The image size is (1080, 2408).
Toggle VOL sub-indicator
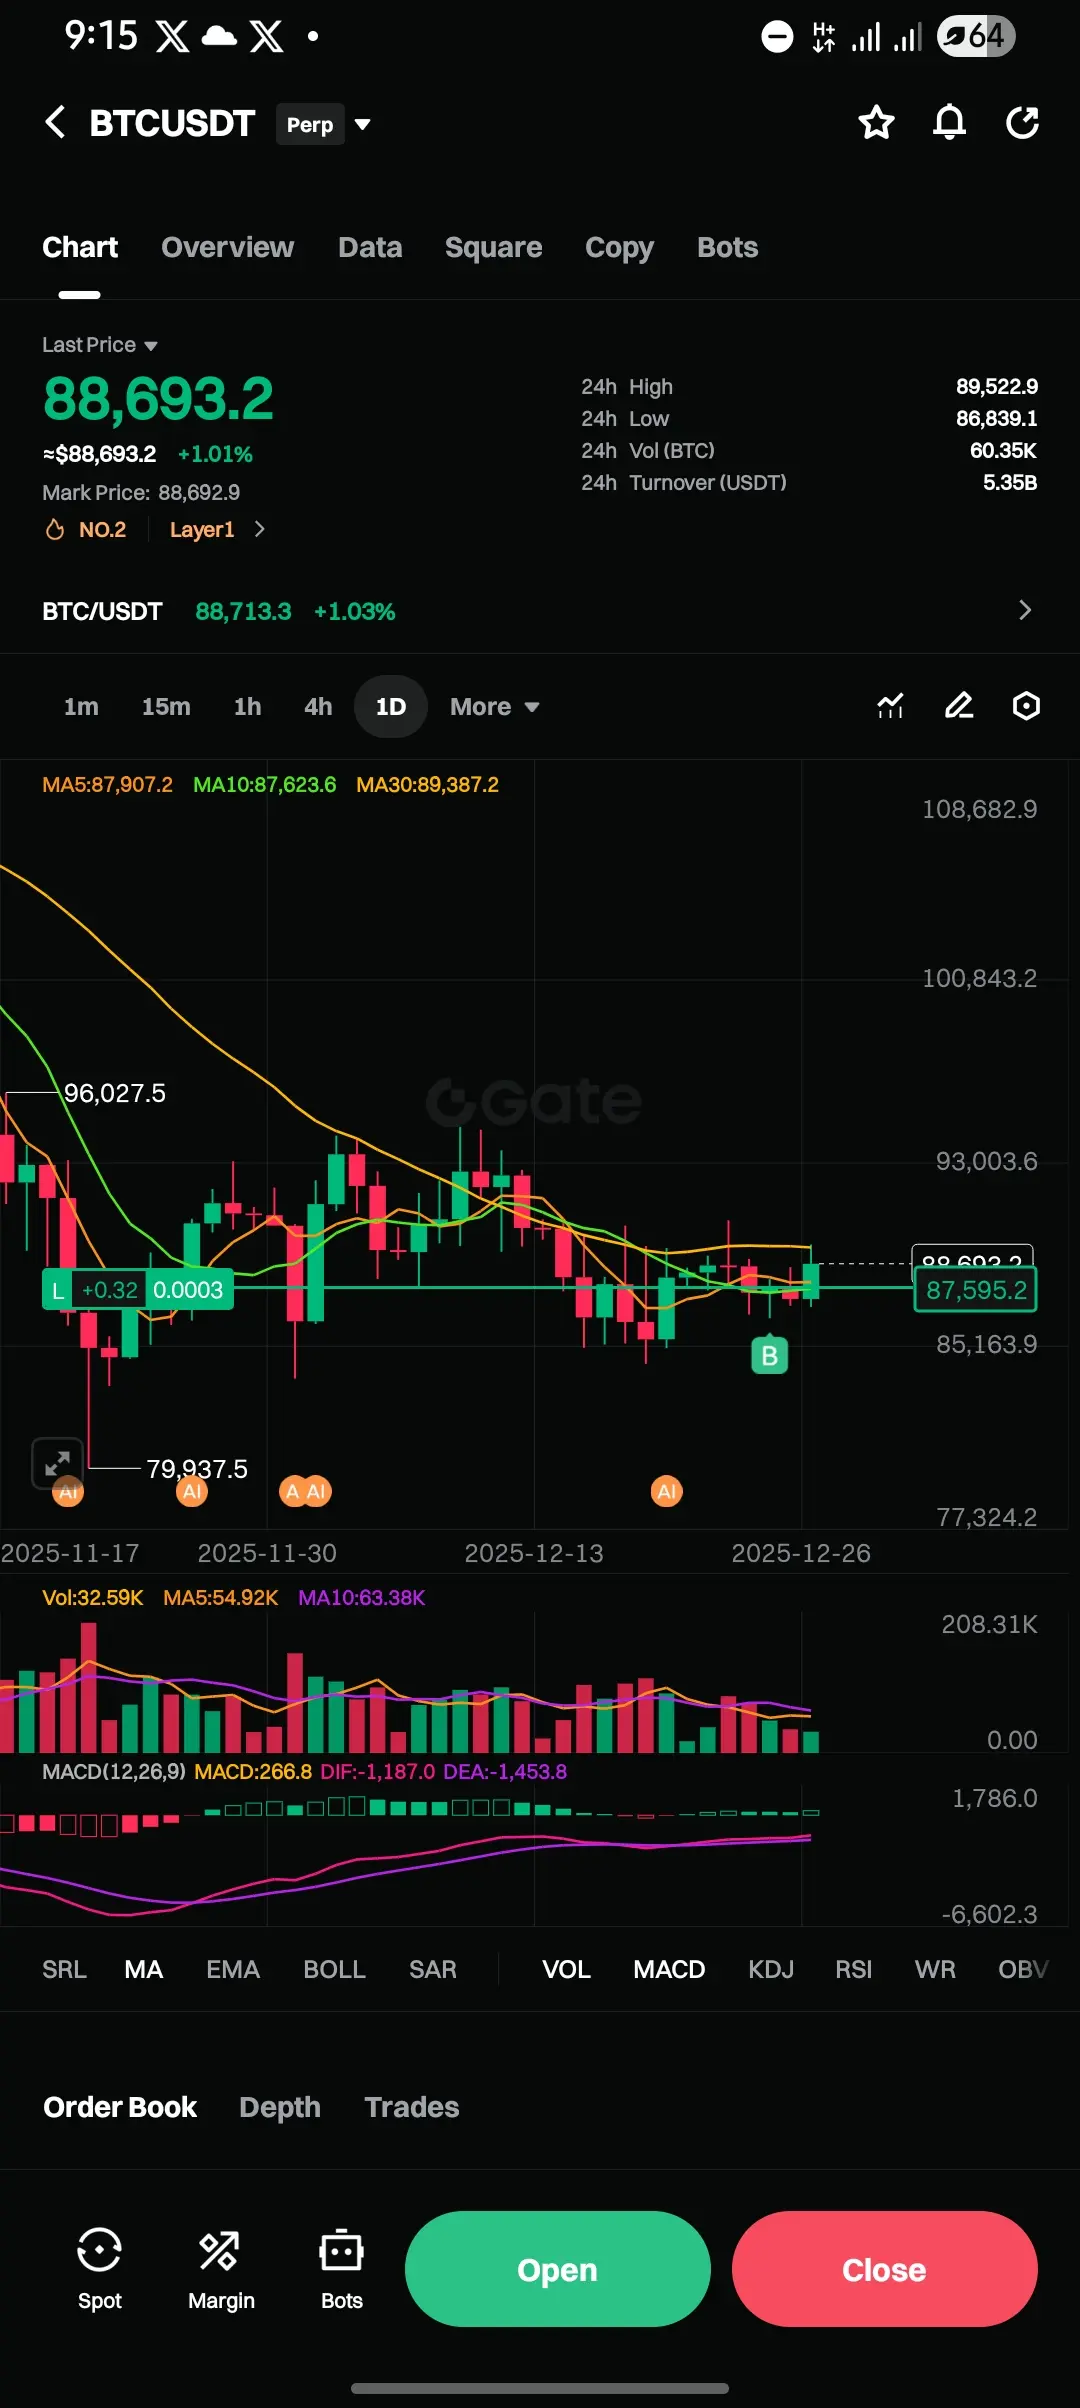point(566,1969)
